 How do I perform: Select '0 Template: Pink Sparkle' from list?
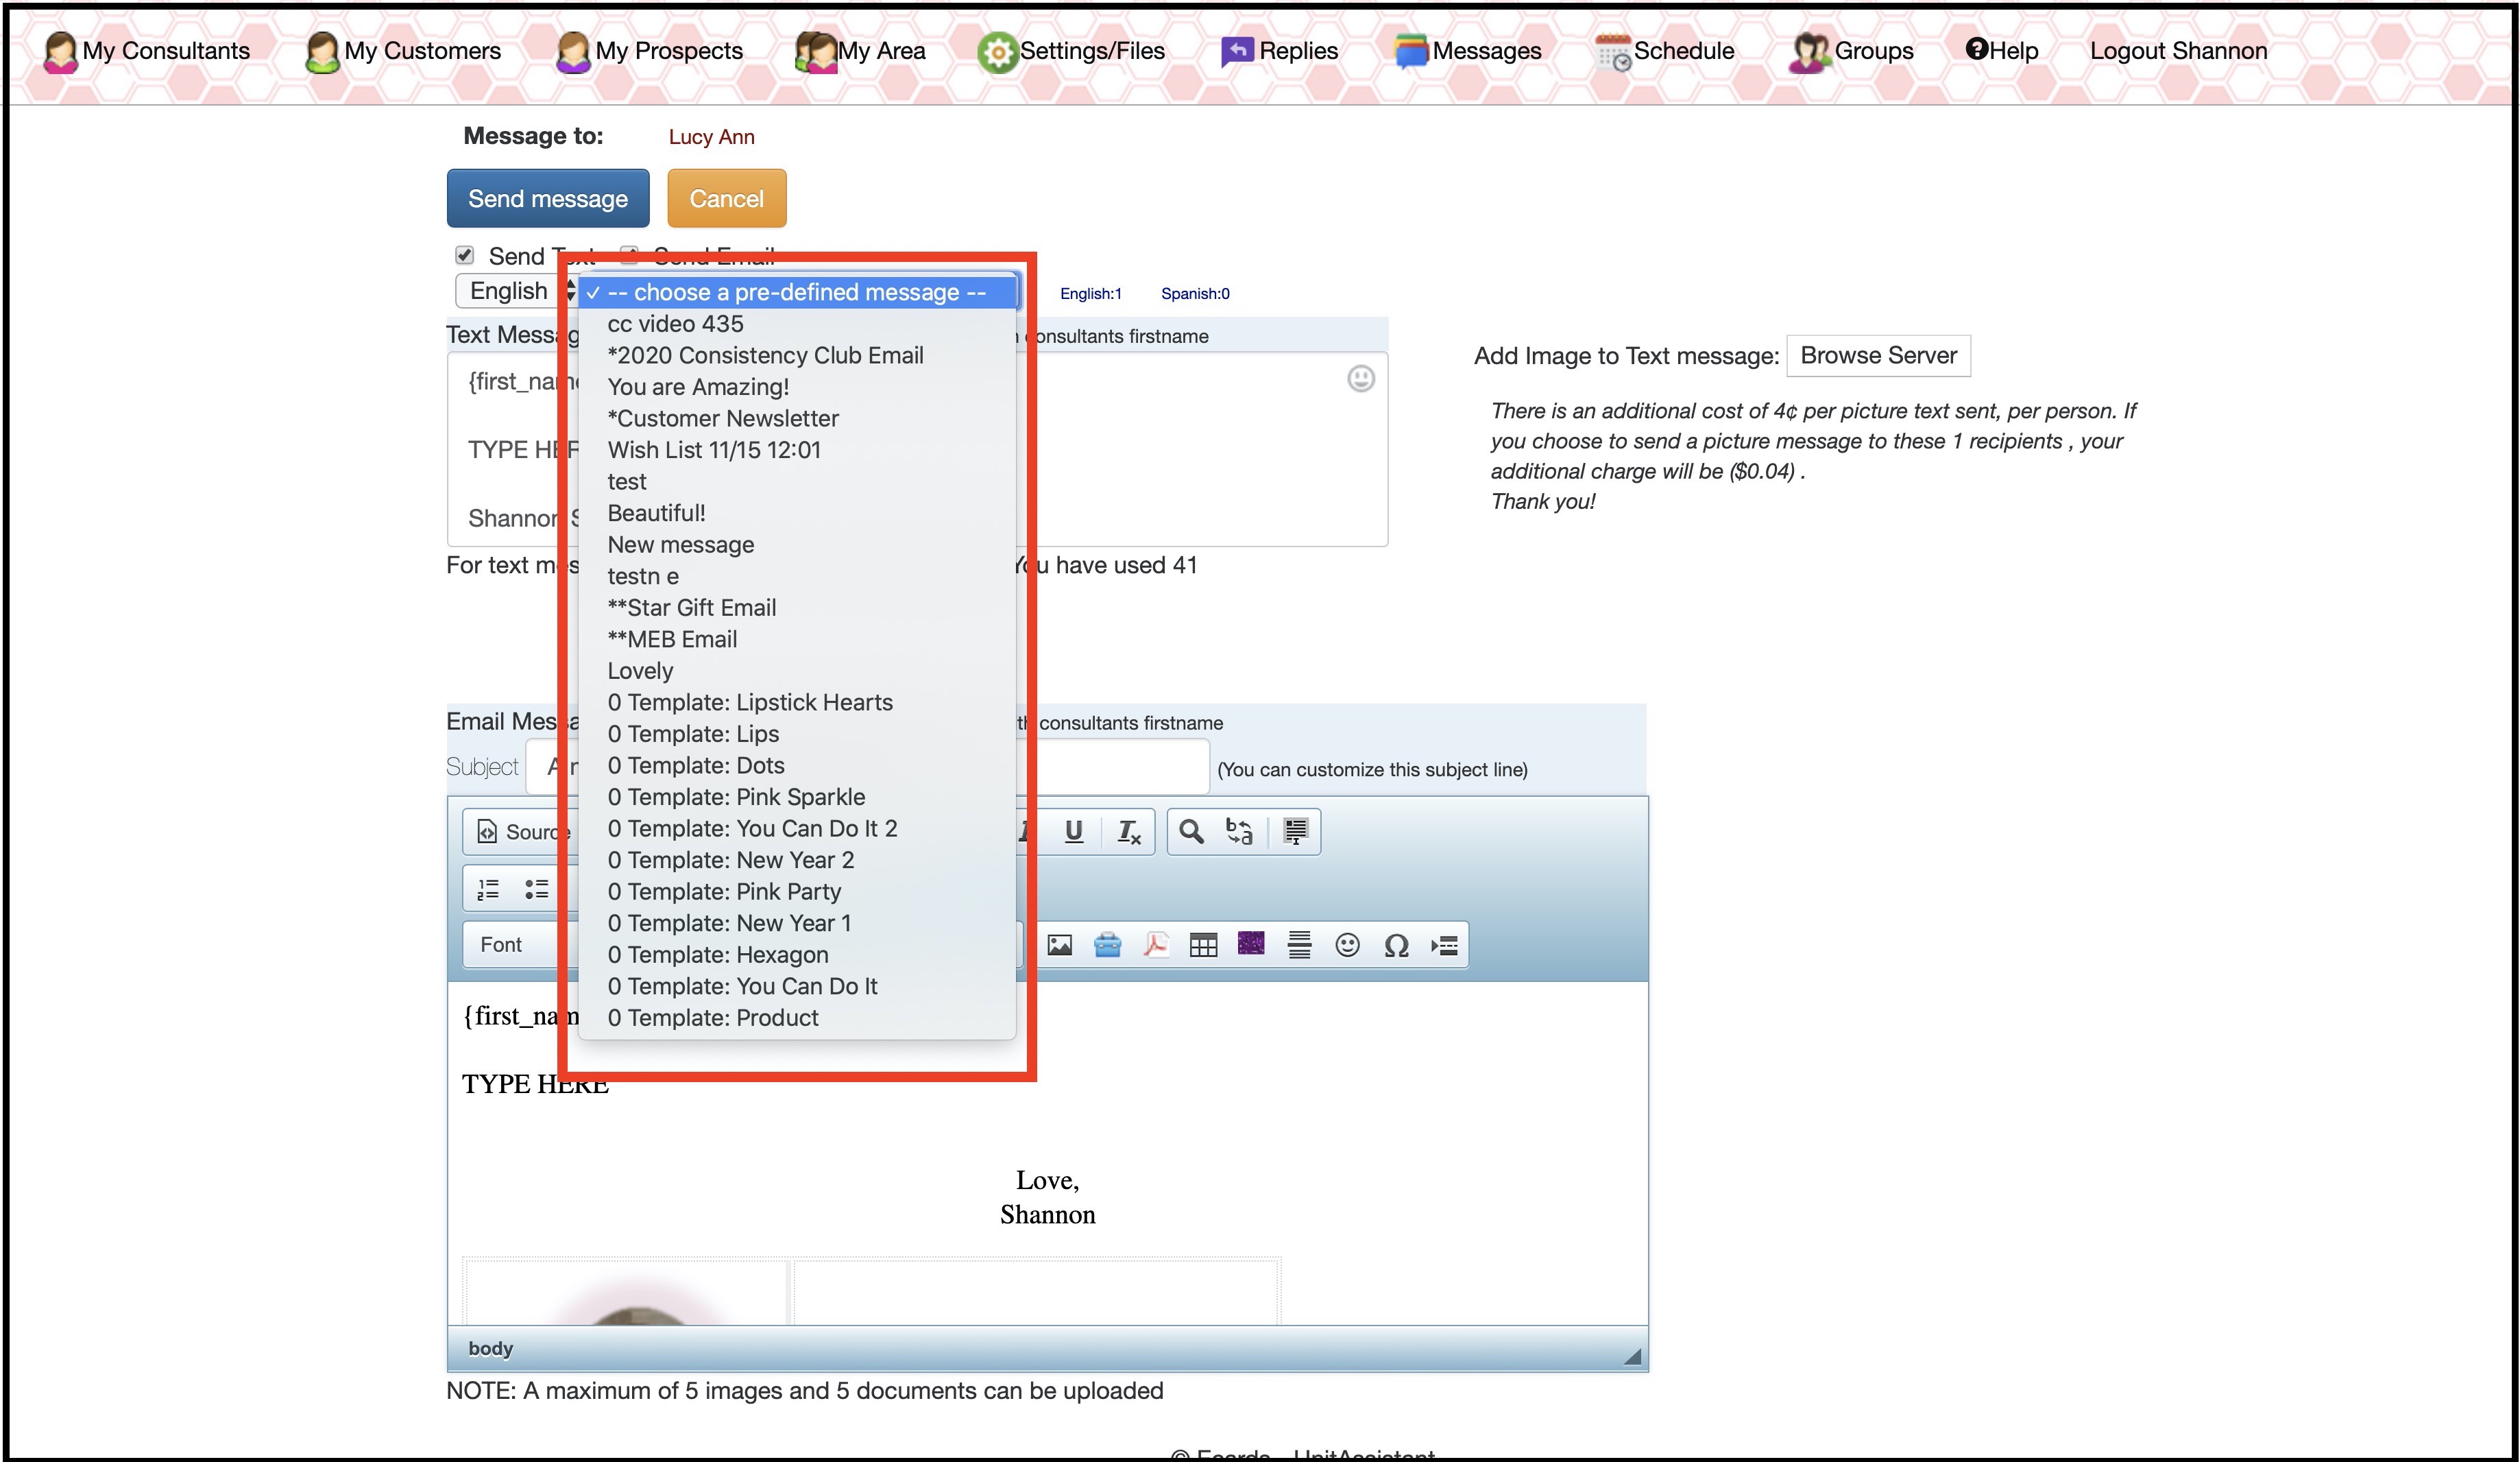pos(736,797)
